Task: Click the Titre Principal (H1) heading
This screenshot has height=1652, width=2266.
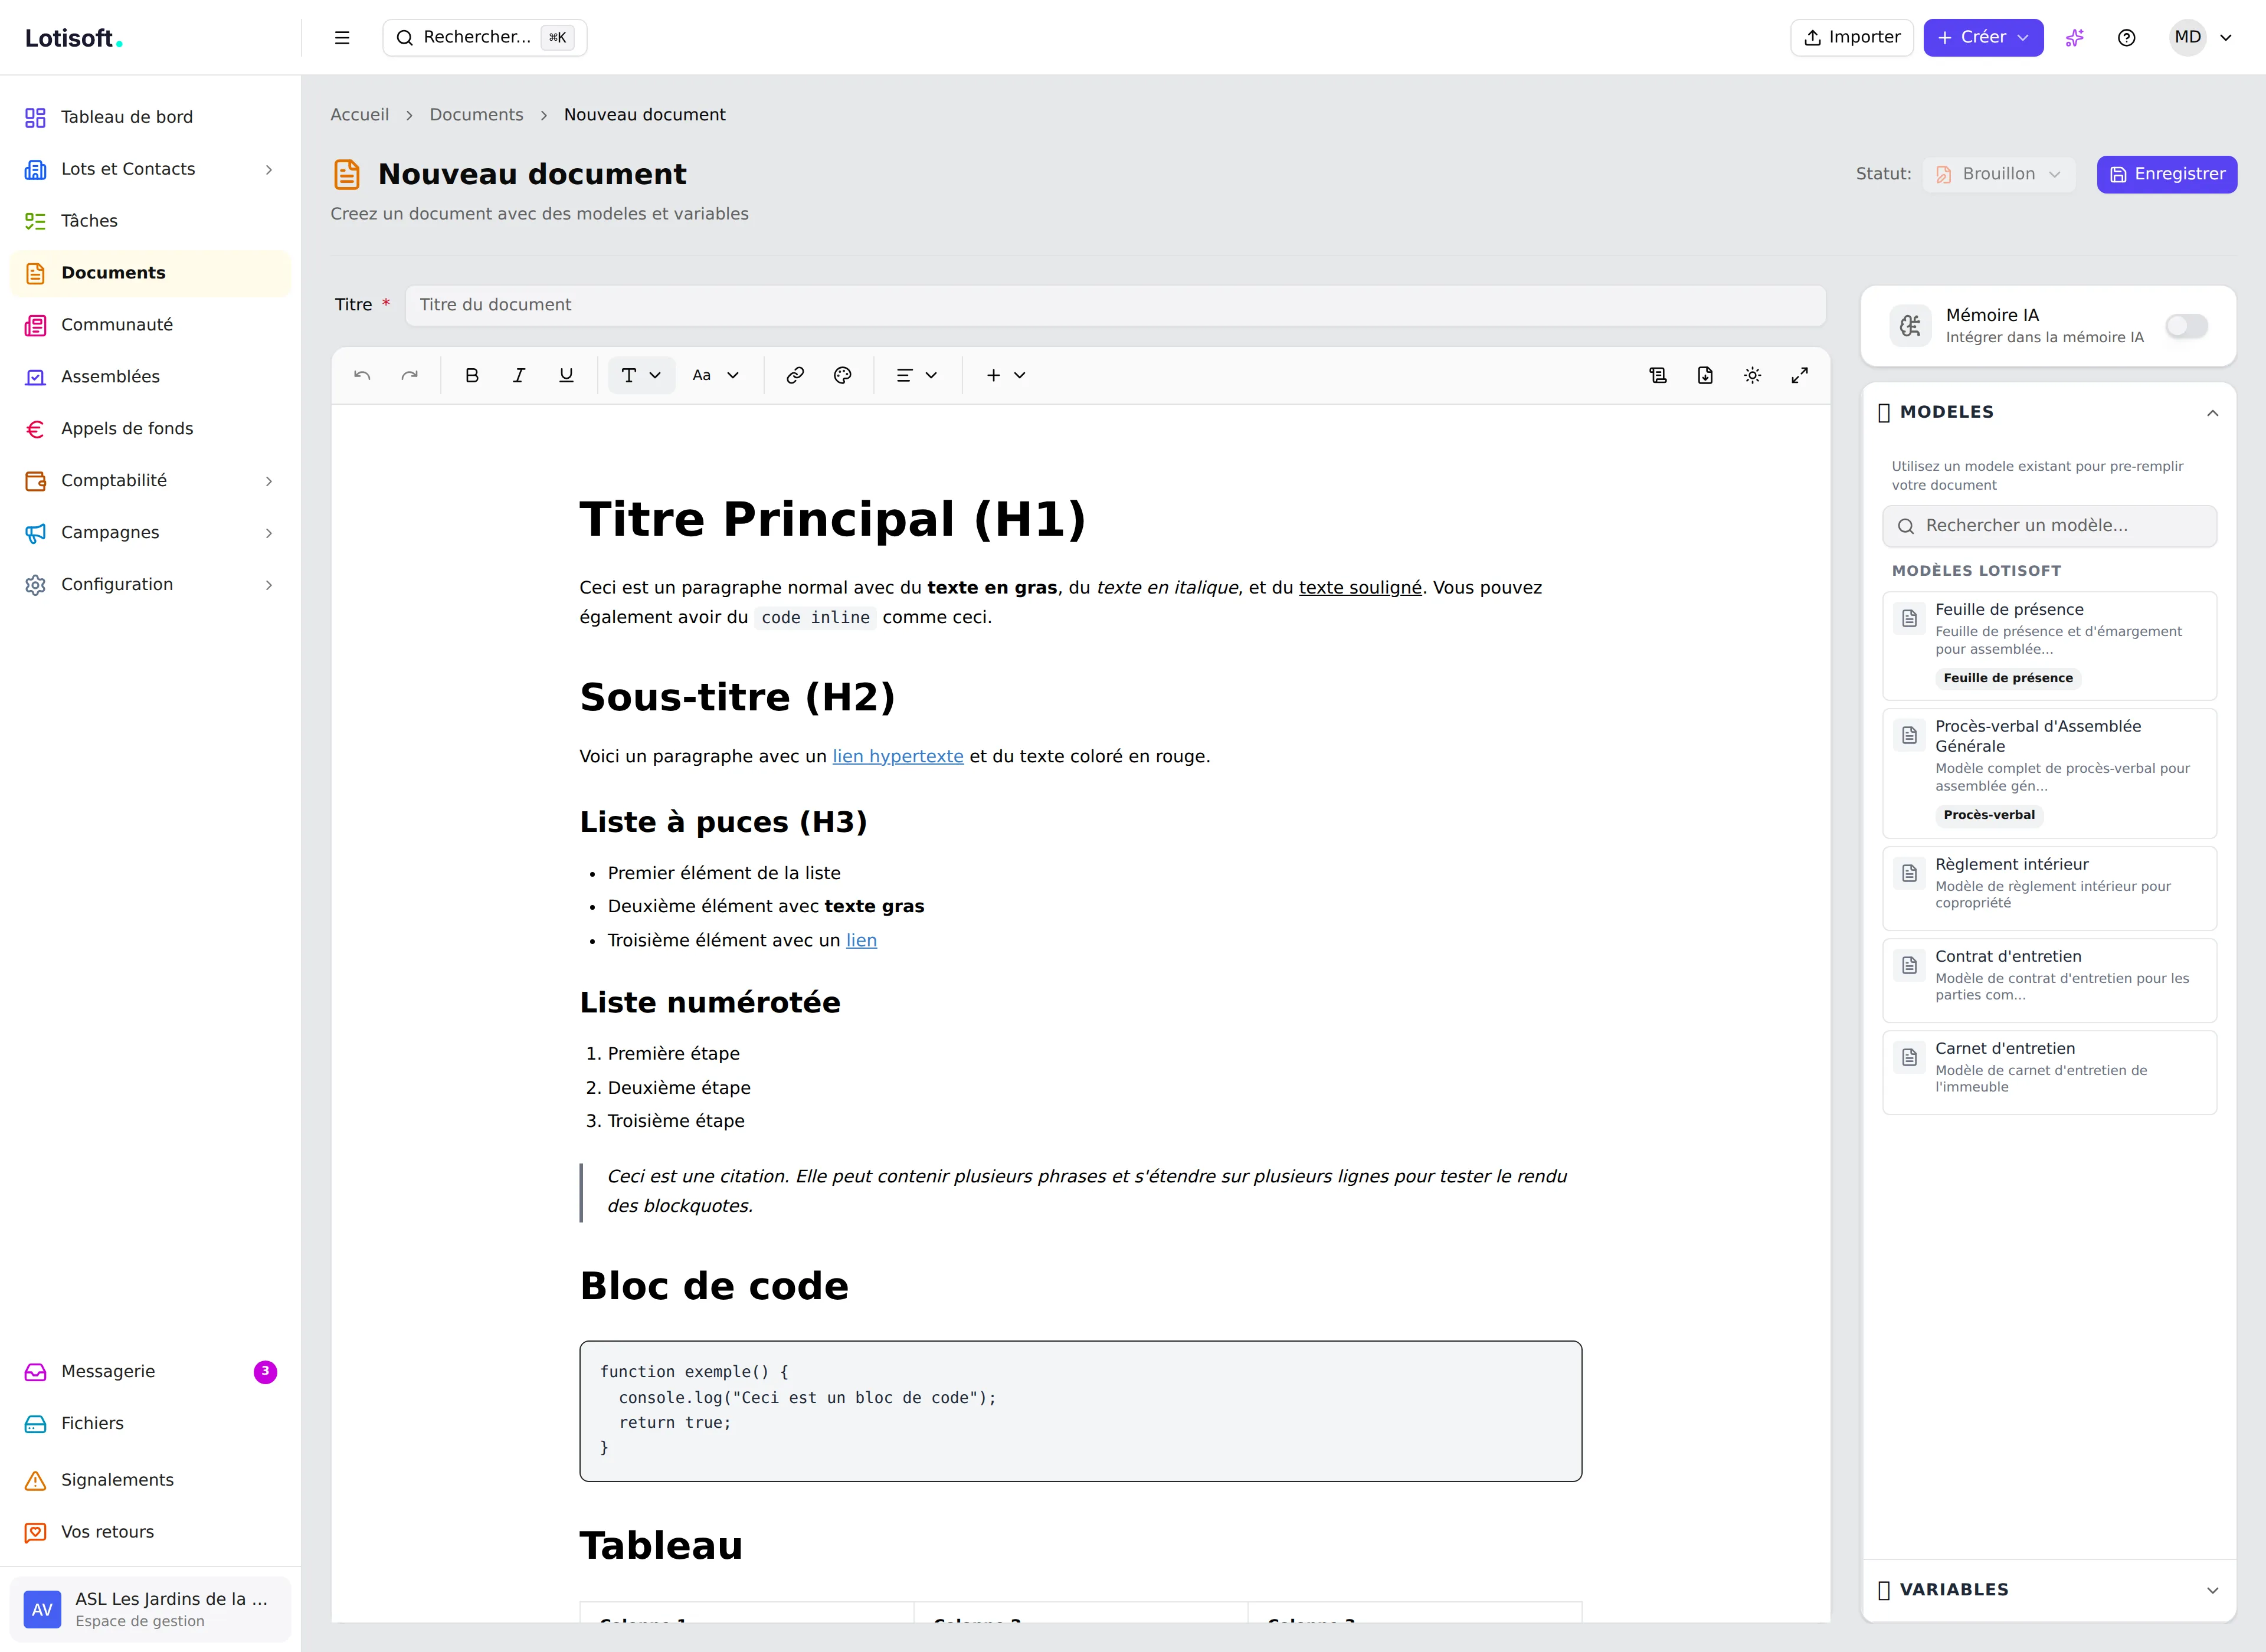Action: point(833,519)
